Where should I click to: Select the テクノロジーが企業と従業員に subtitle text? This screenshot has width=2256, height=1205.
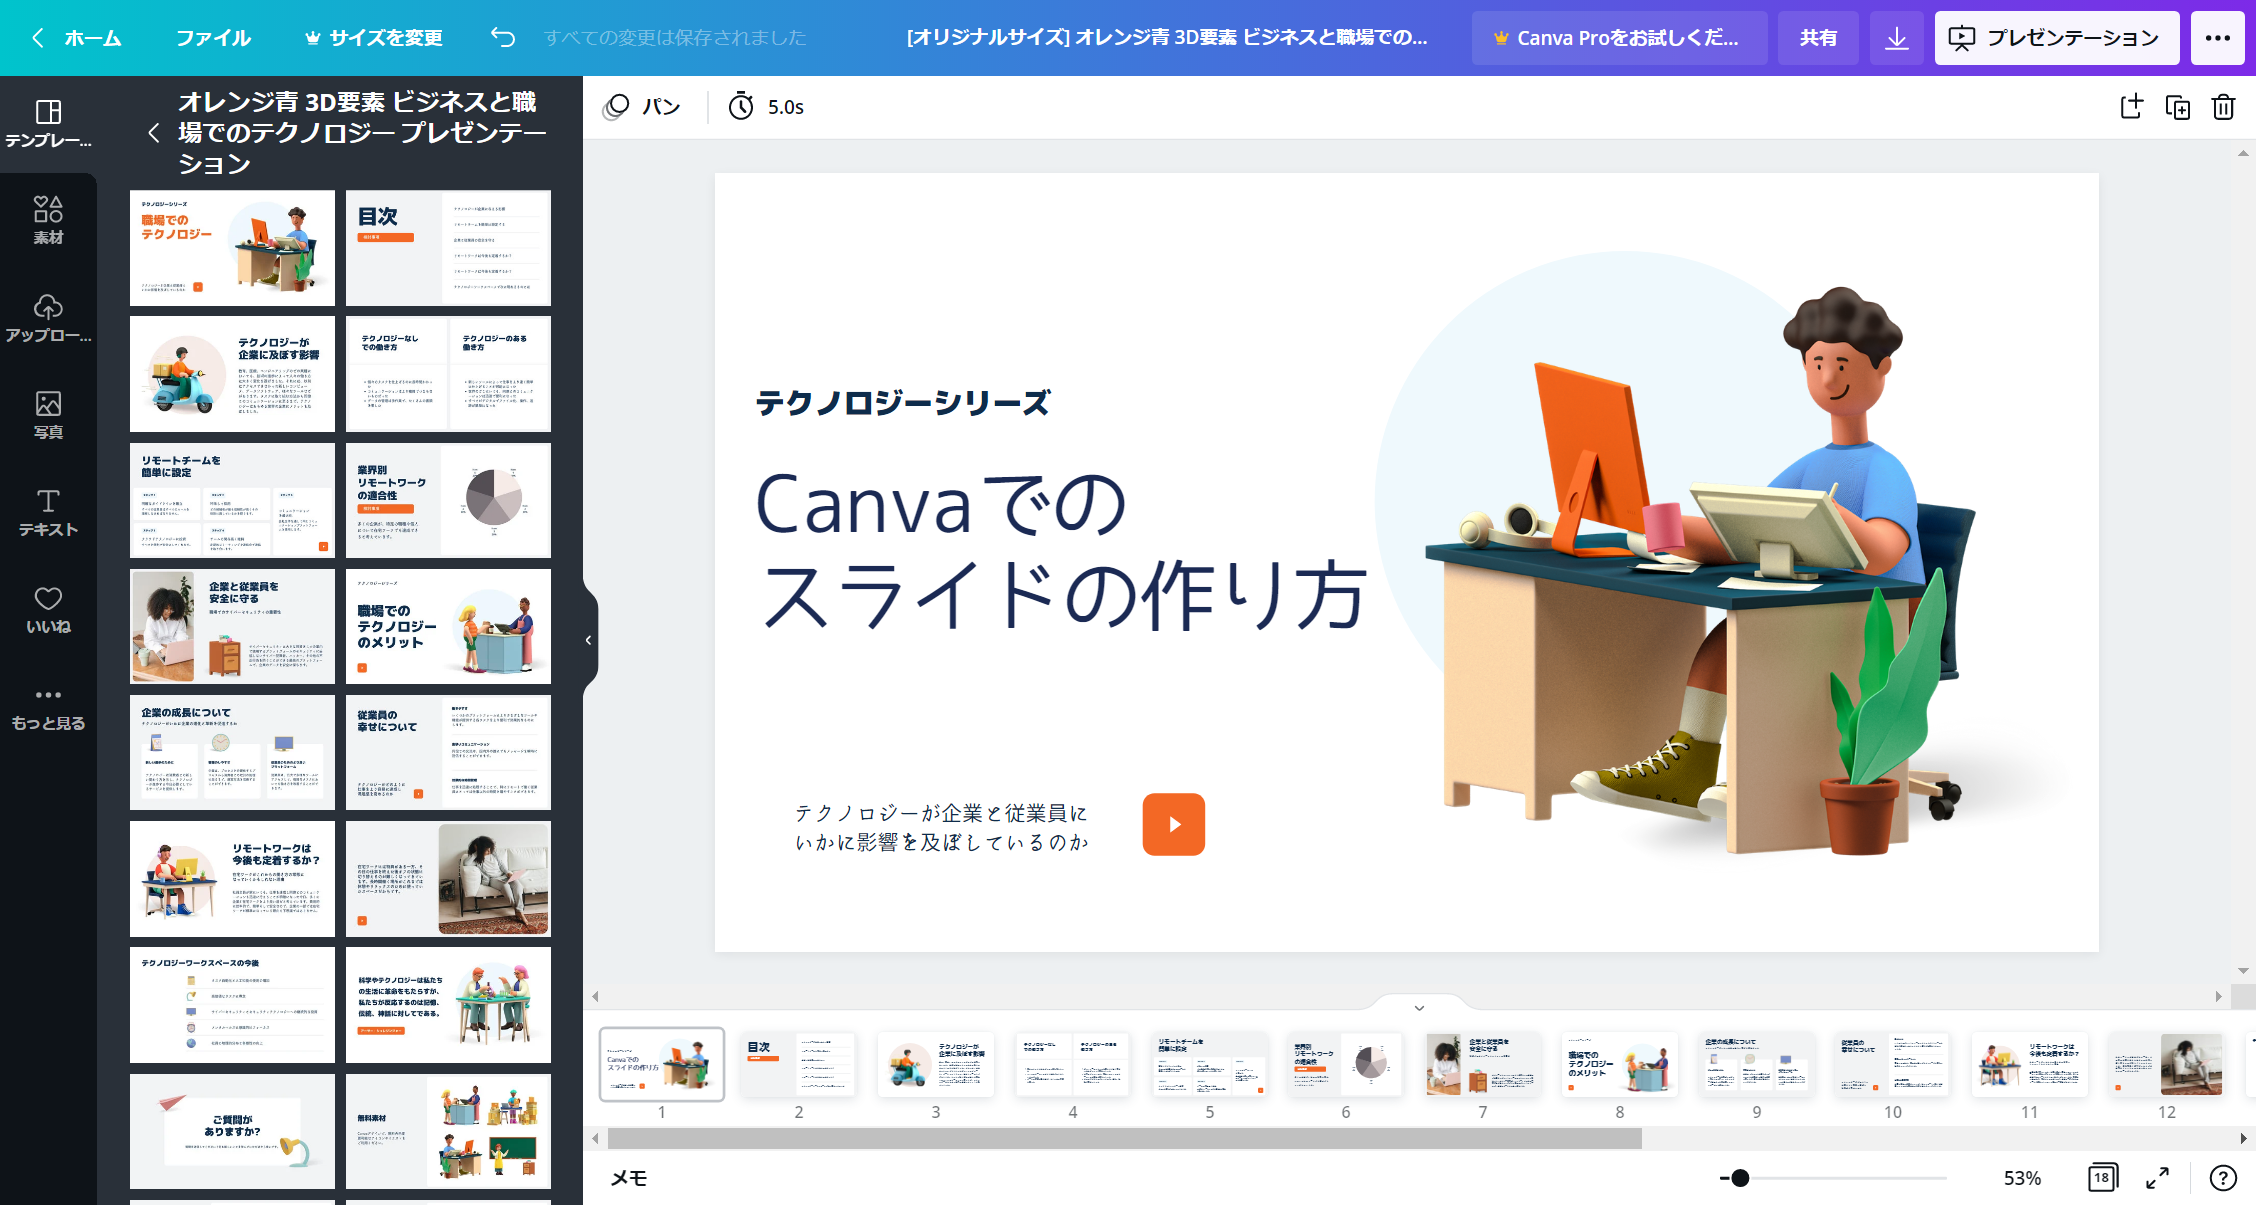point(941,827)
